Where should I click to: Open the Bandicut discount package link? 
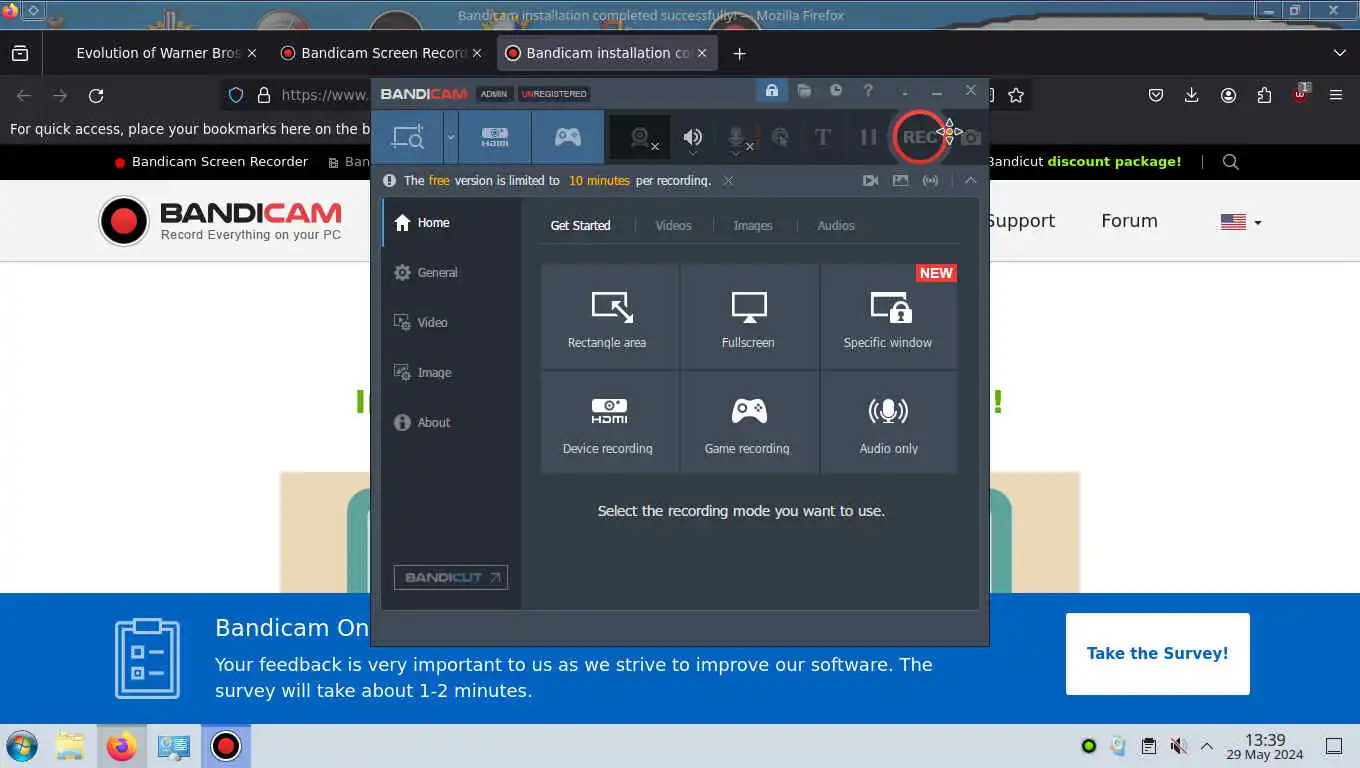[1084, 162]
